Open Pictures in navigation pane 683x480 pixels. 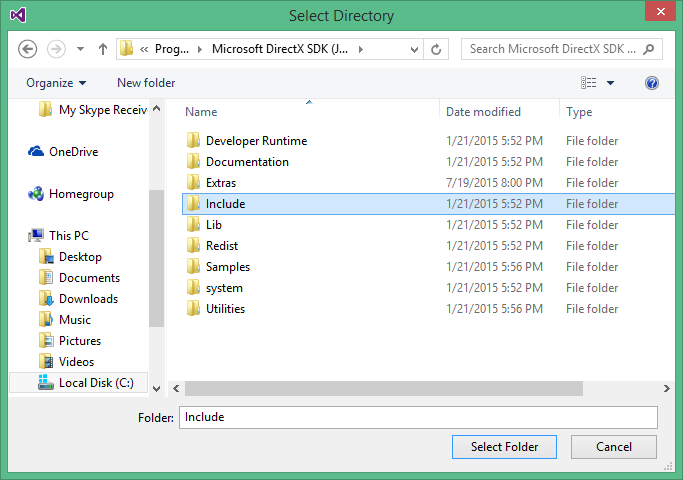click(70, 341)
